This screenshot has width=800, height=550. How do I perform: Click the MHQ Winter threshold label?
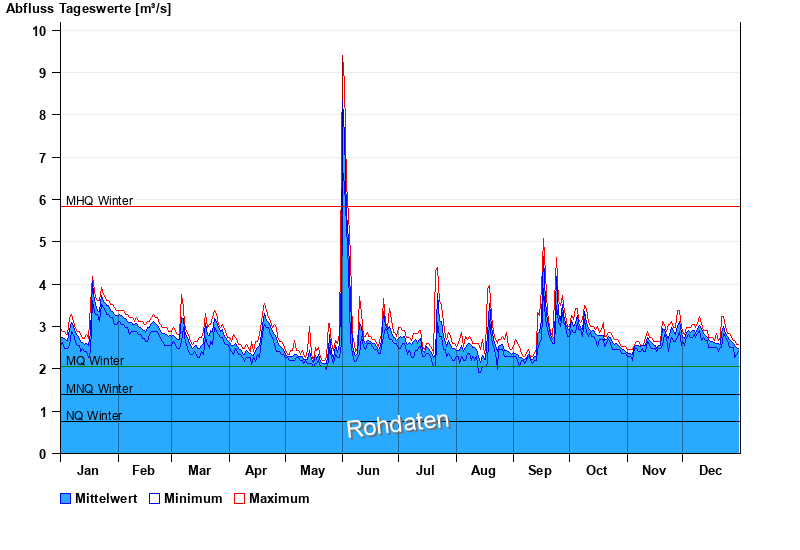99,201
